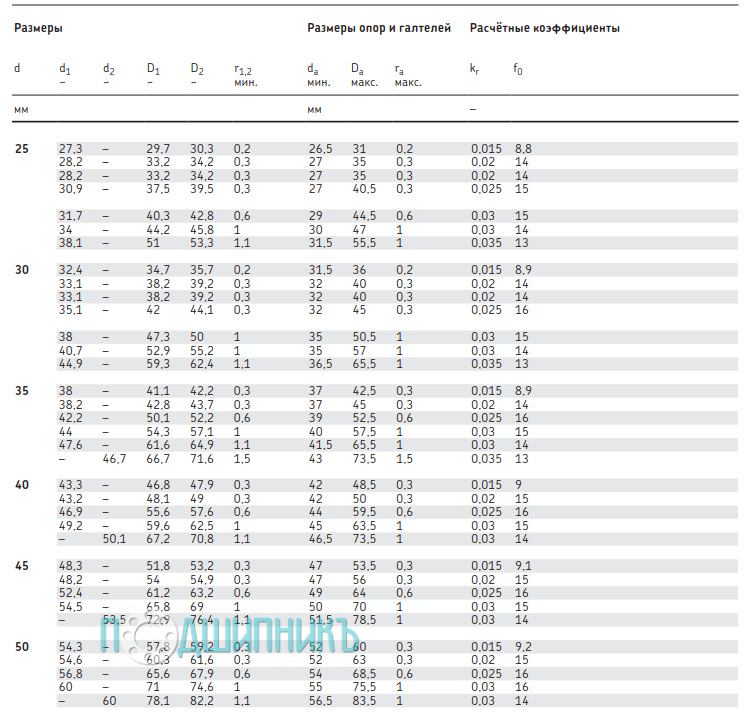
Task: Select the cell with value 44,2
Action: (x=158, y=230)
